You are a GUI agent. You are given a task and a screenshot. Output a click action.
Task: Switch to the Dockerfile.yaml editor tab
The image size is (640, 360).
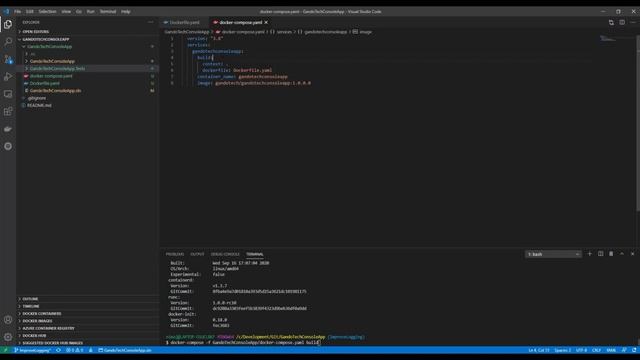[x=184, y=22]
